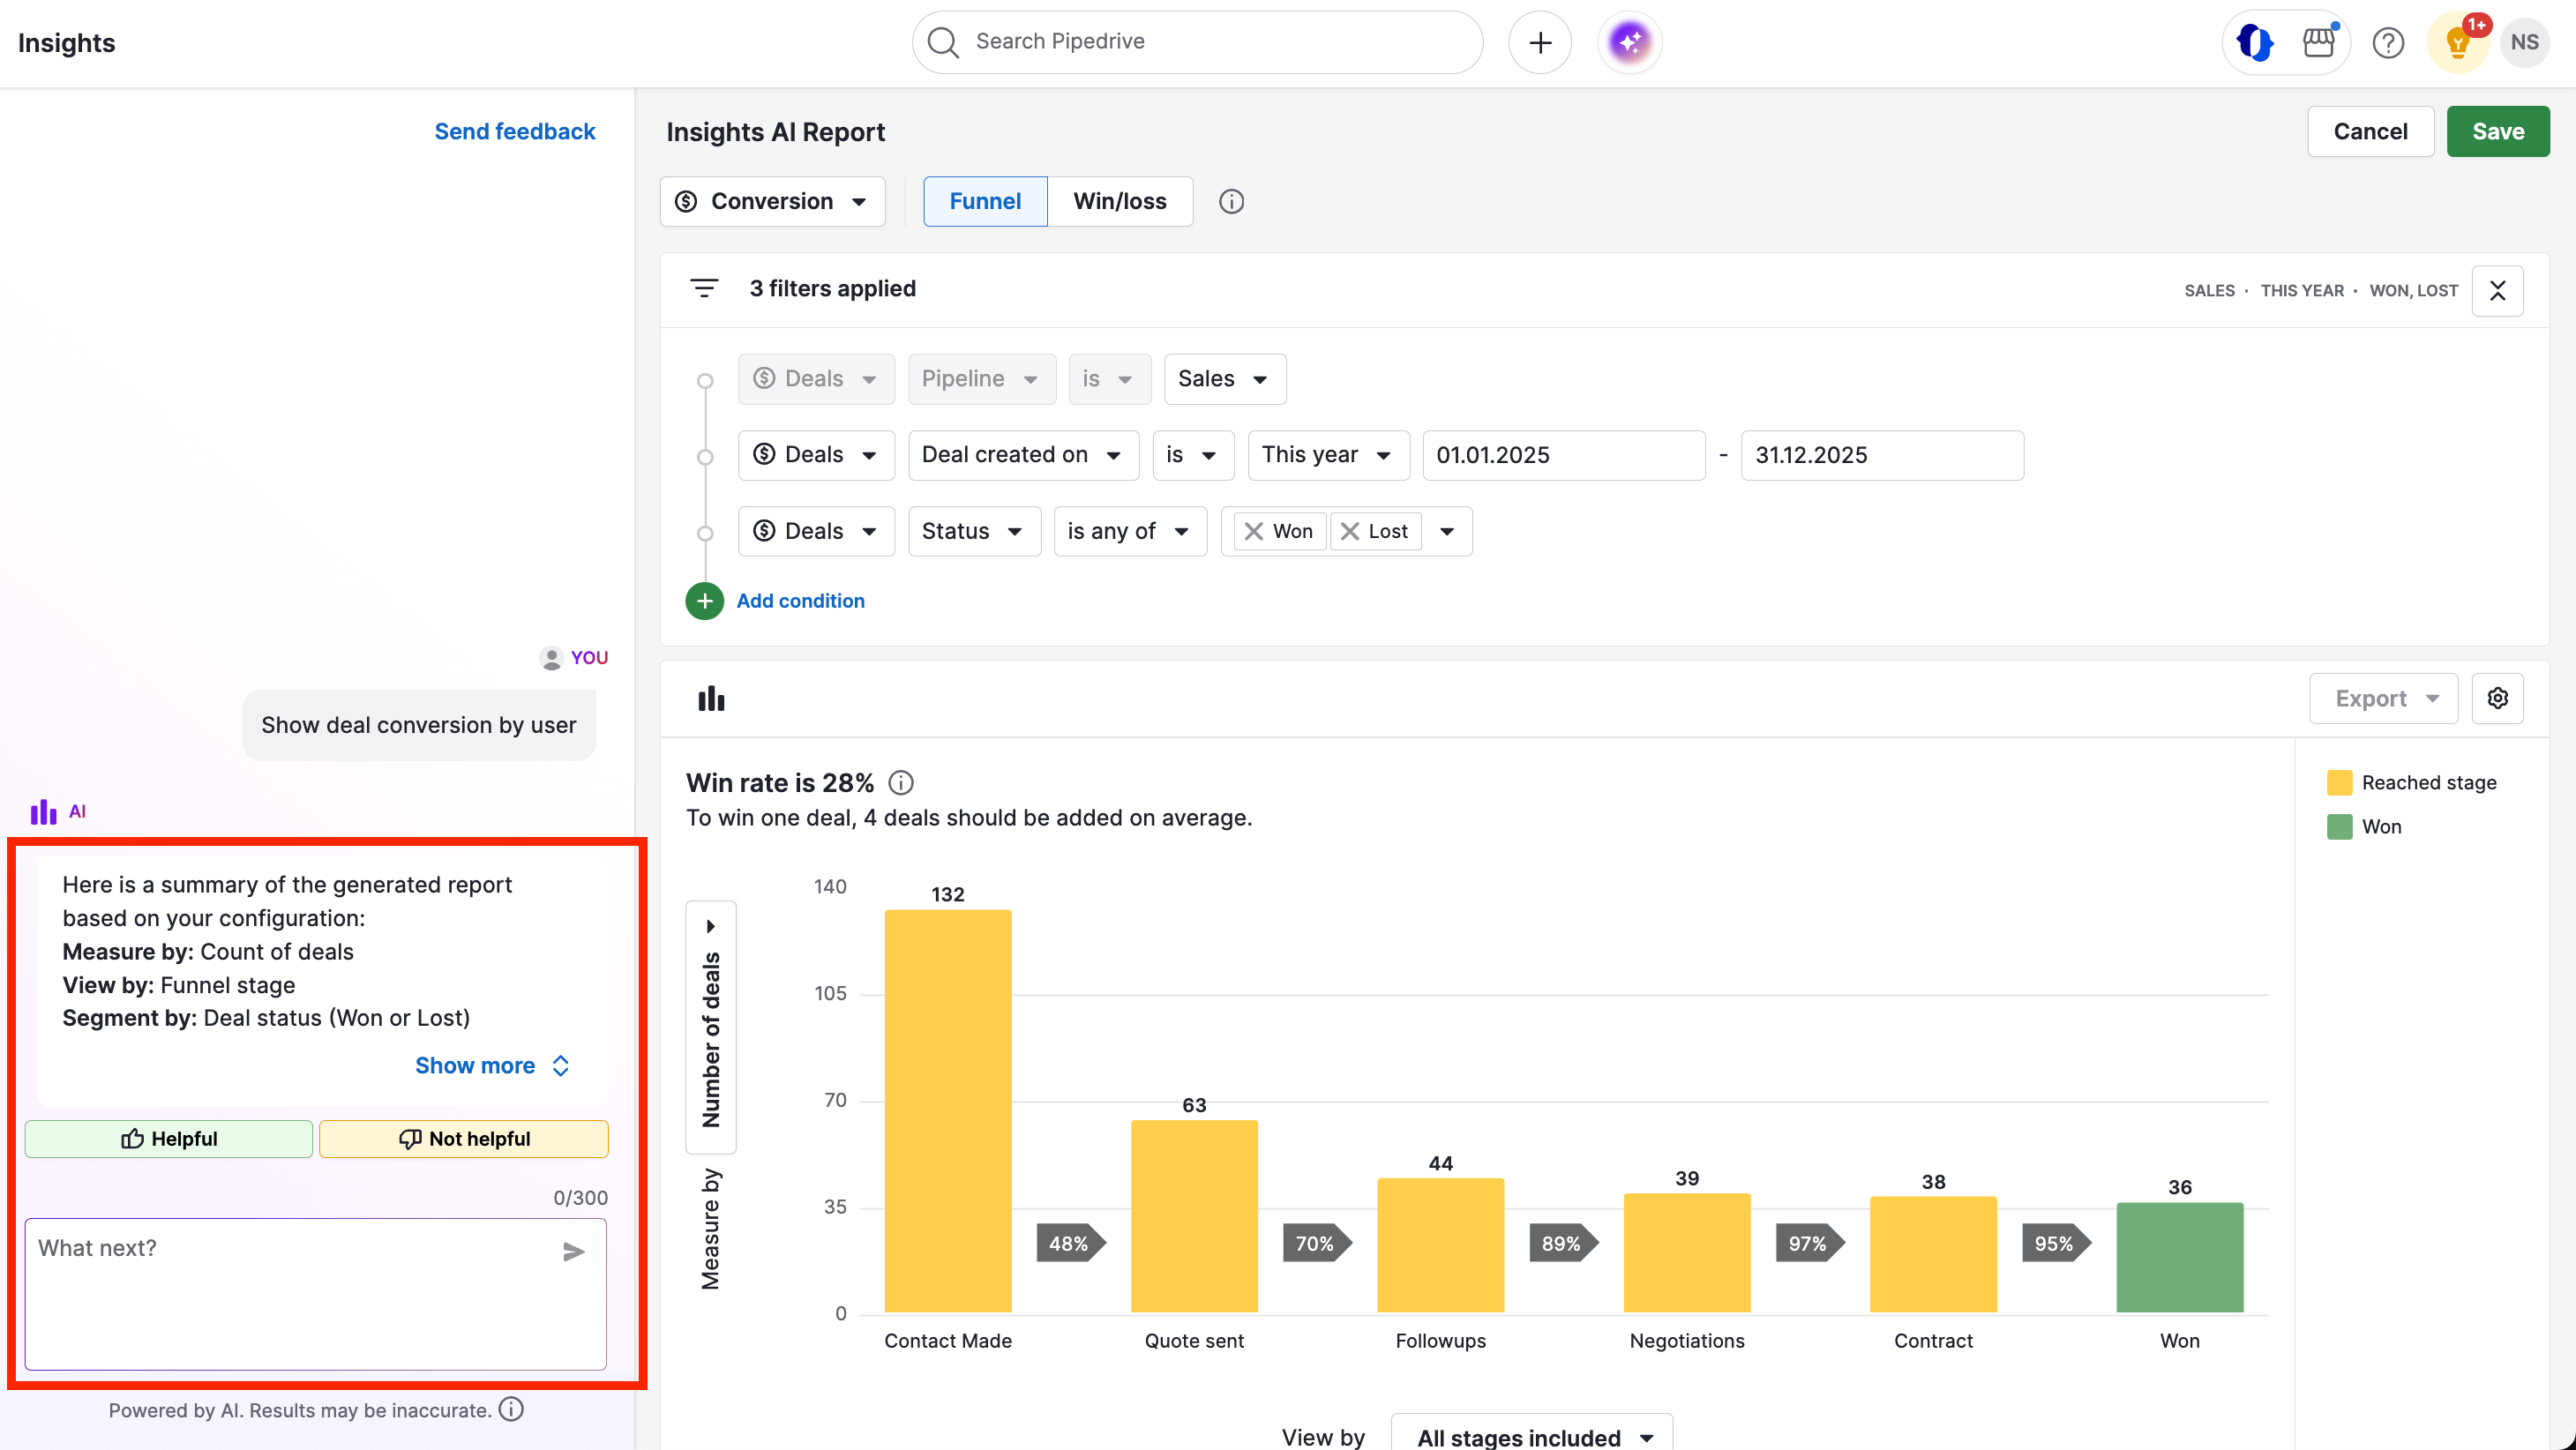Viewport: 2576px width, 1450px height.
Task: Open the suggestions lightbulb notification icon
Action: click(2457, 42)
